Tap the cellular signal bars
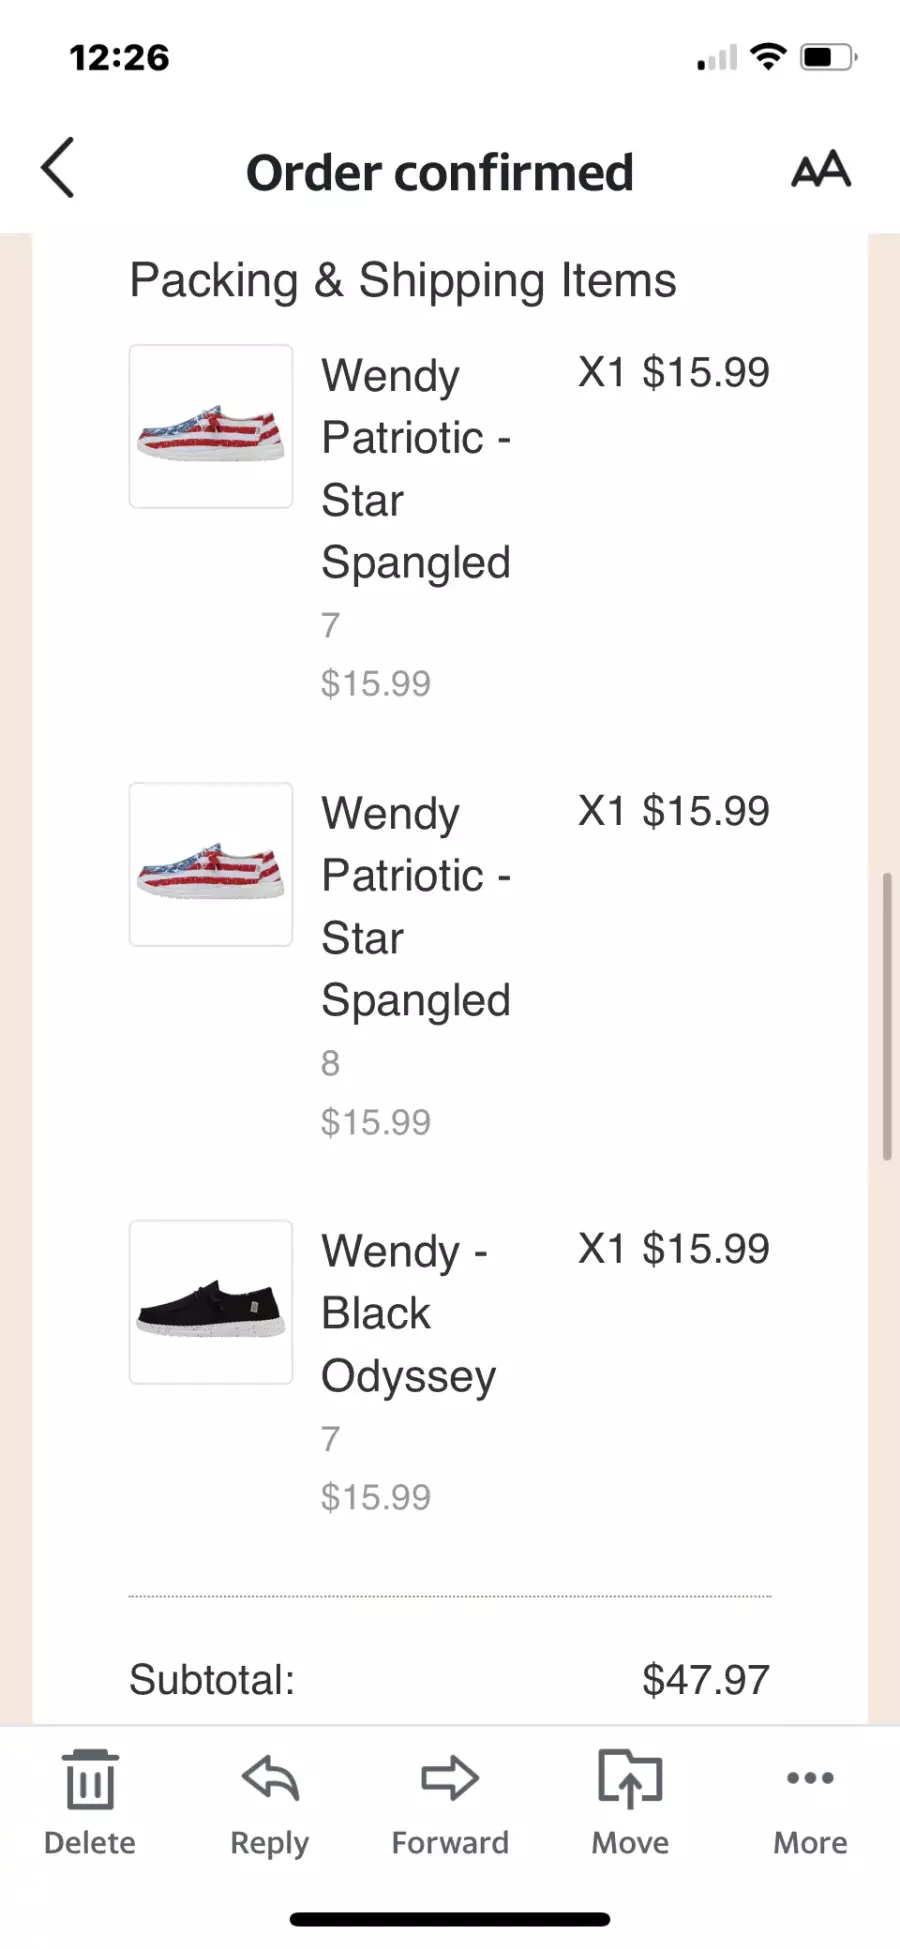 (x=717, y=59)
